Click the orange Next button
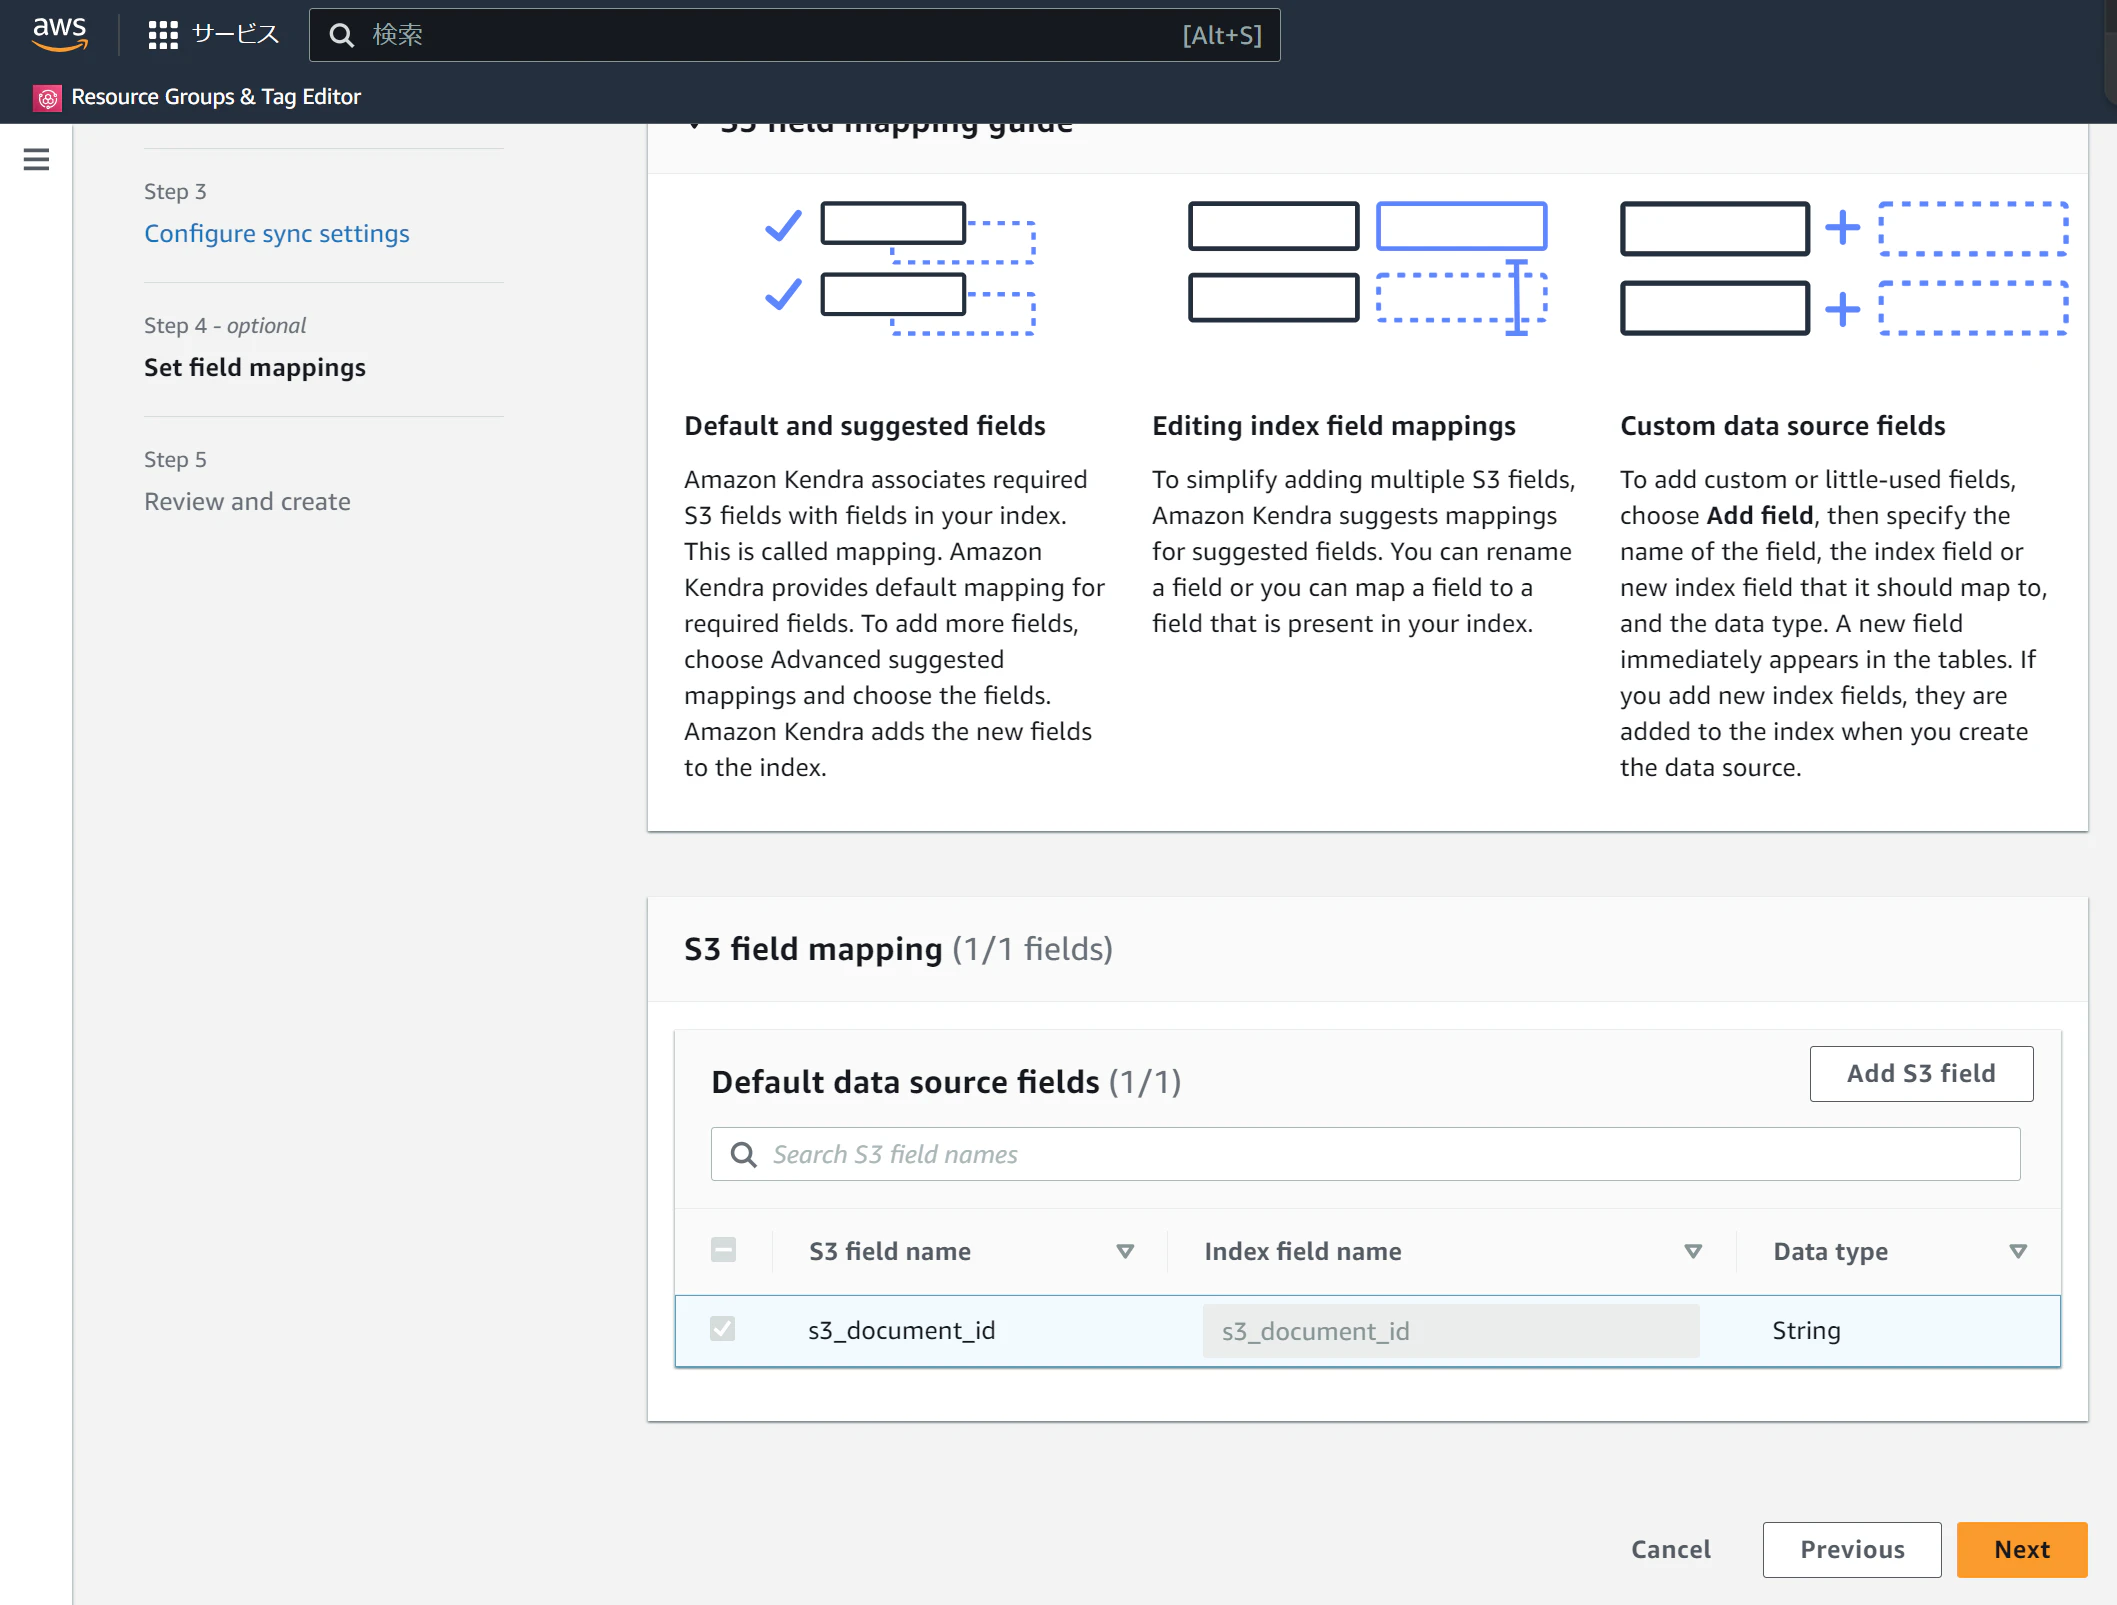Viewport: 2117px width, 1605px height. coord(2021,1550)
